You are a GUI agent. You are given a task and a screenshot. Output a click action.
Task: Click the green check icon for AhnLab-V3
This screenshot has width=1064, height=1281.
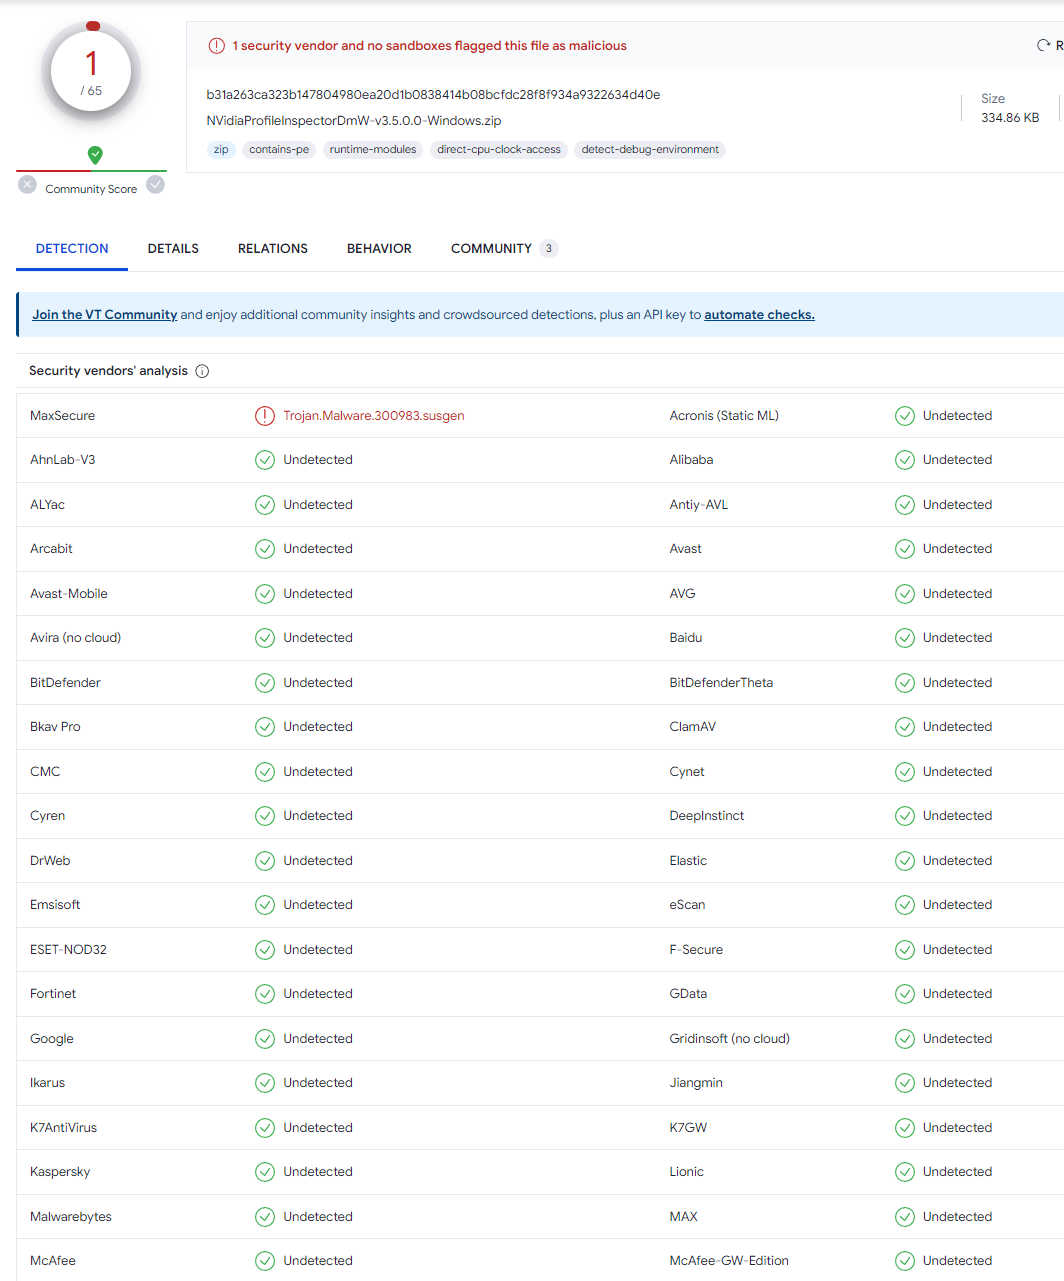(264, 460)
